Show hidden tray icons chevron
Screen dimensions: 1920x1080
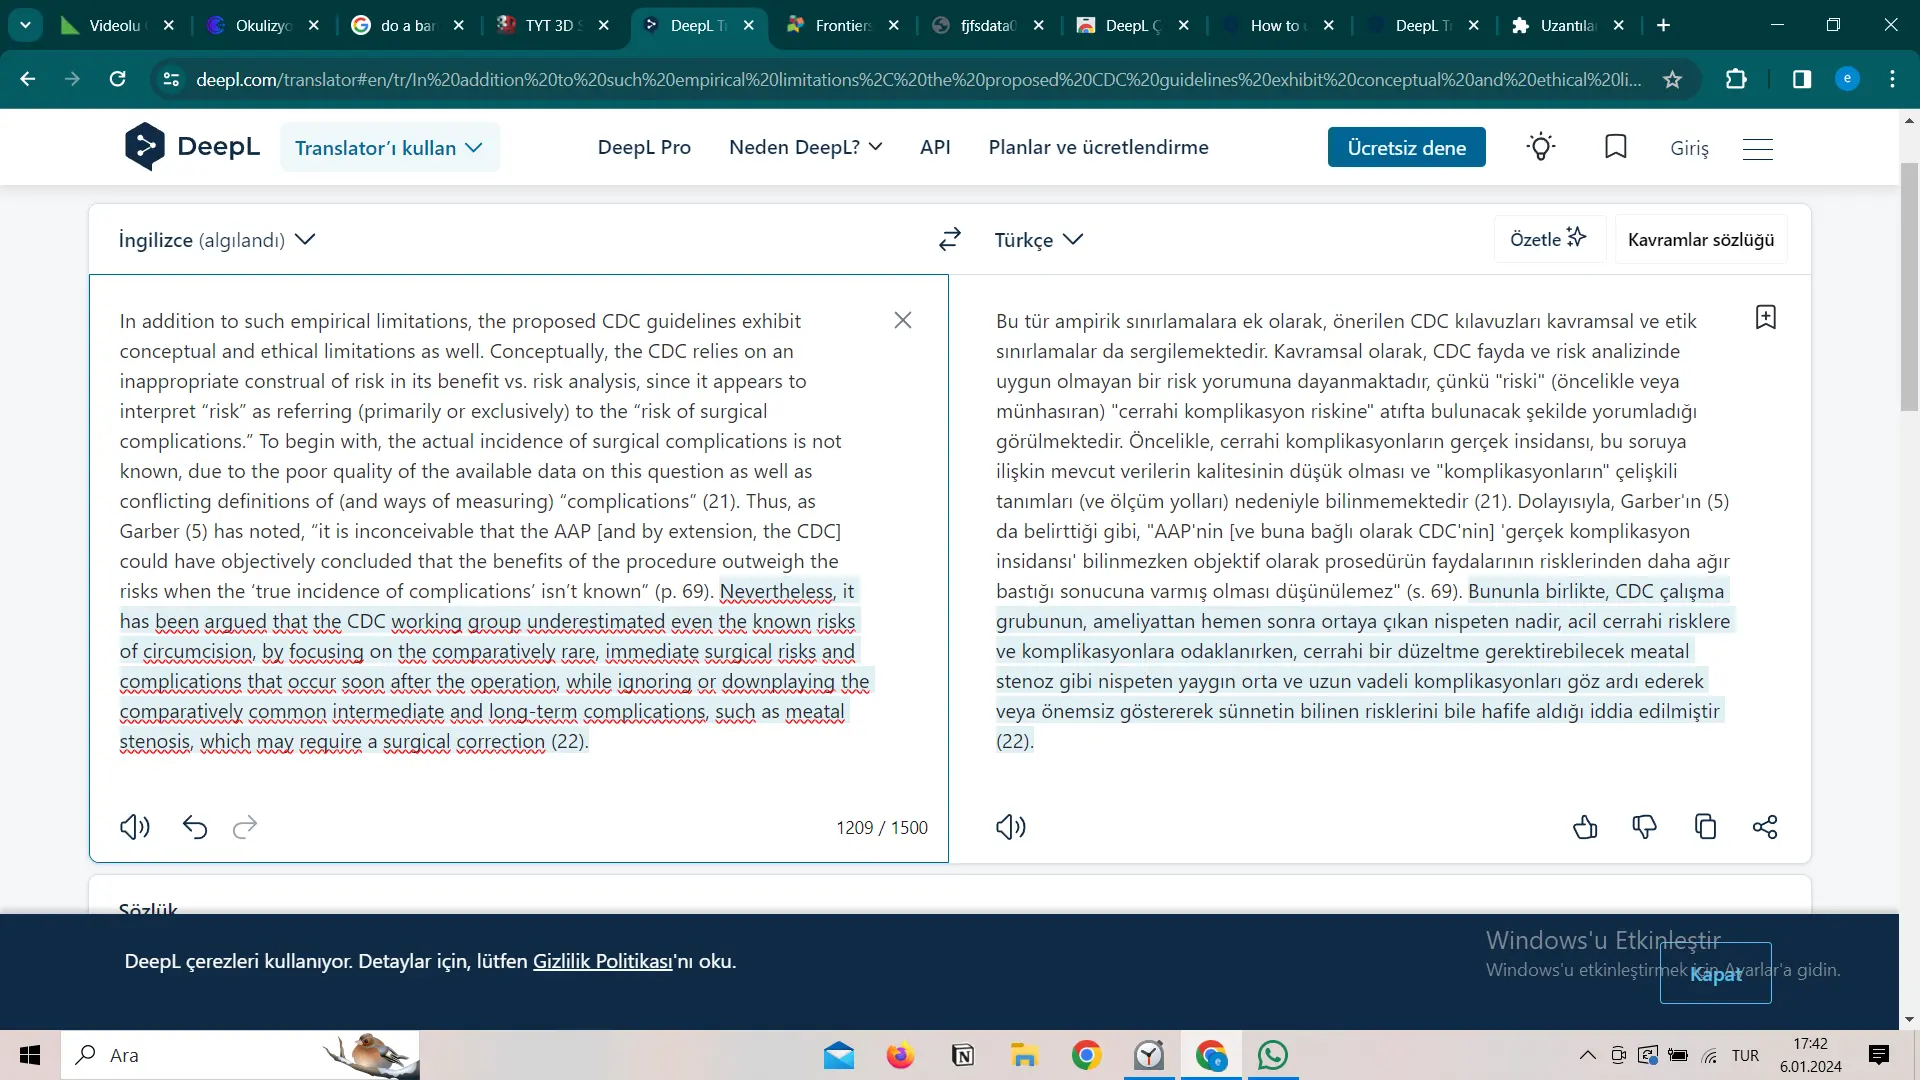pyautogui.click(x=1587, y=1055)
